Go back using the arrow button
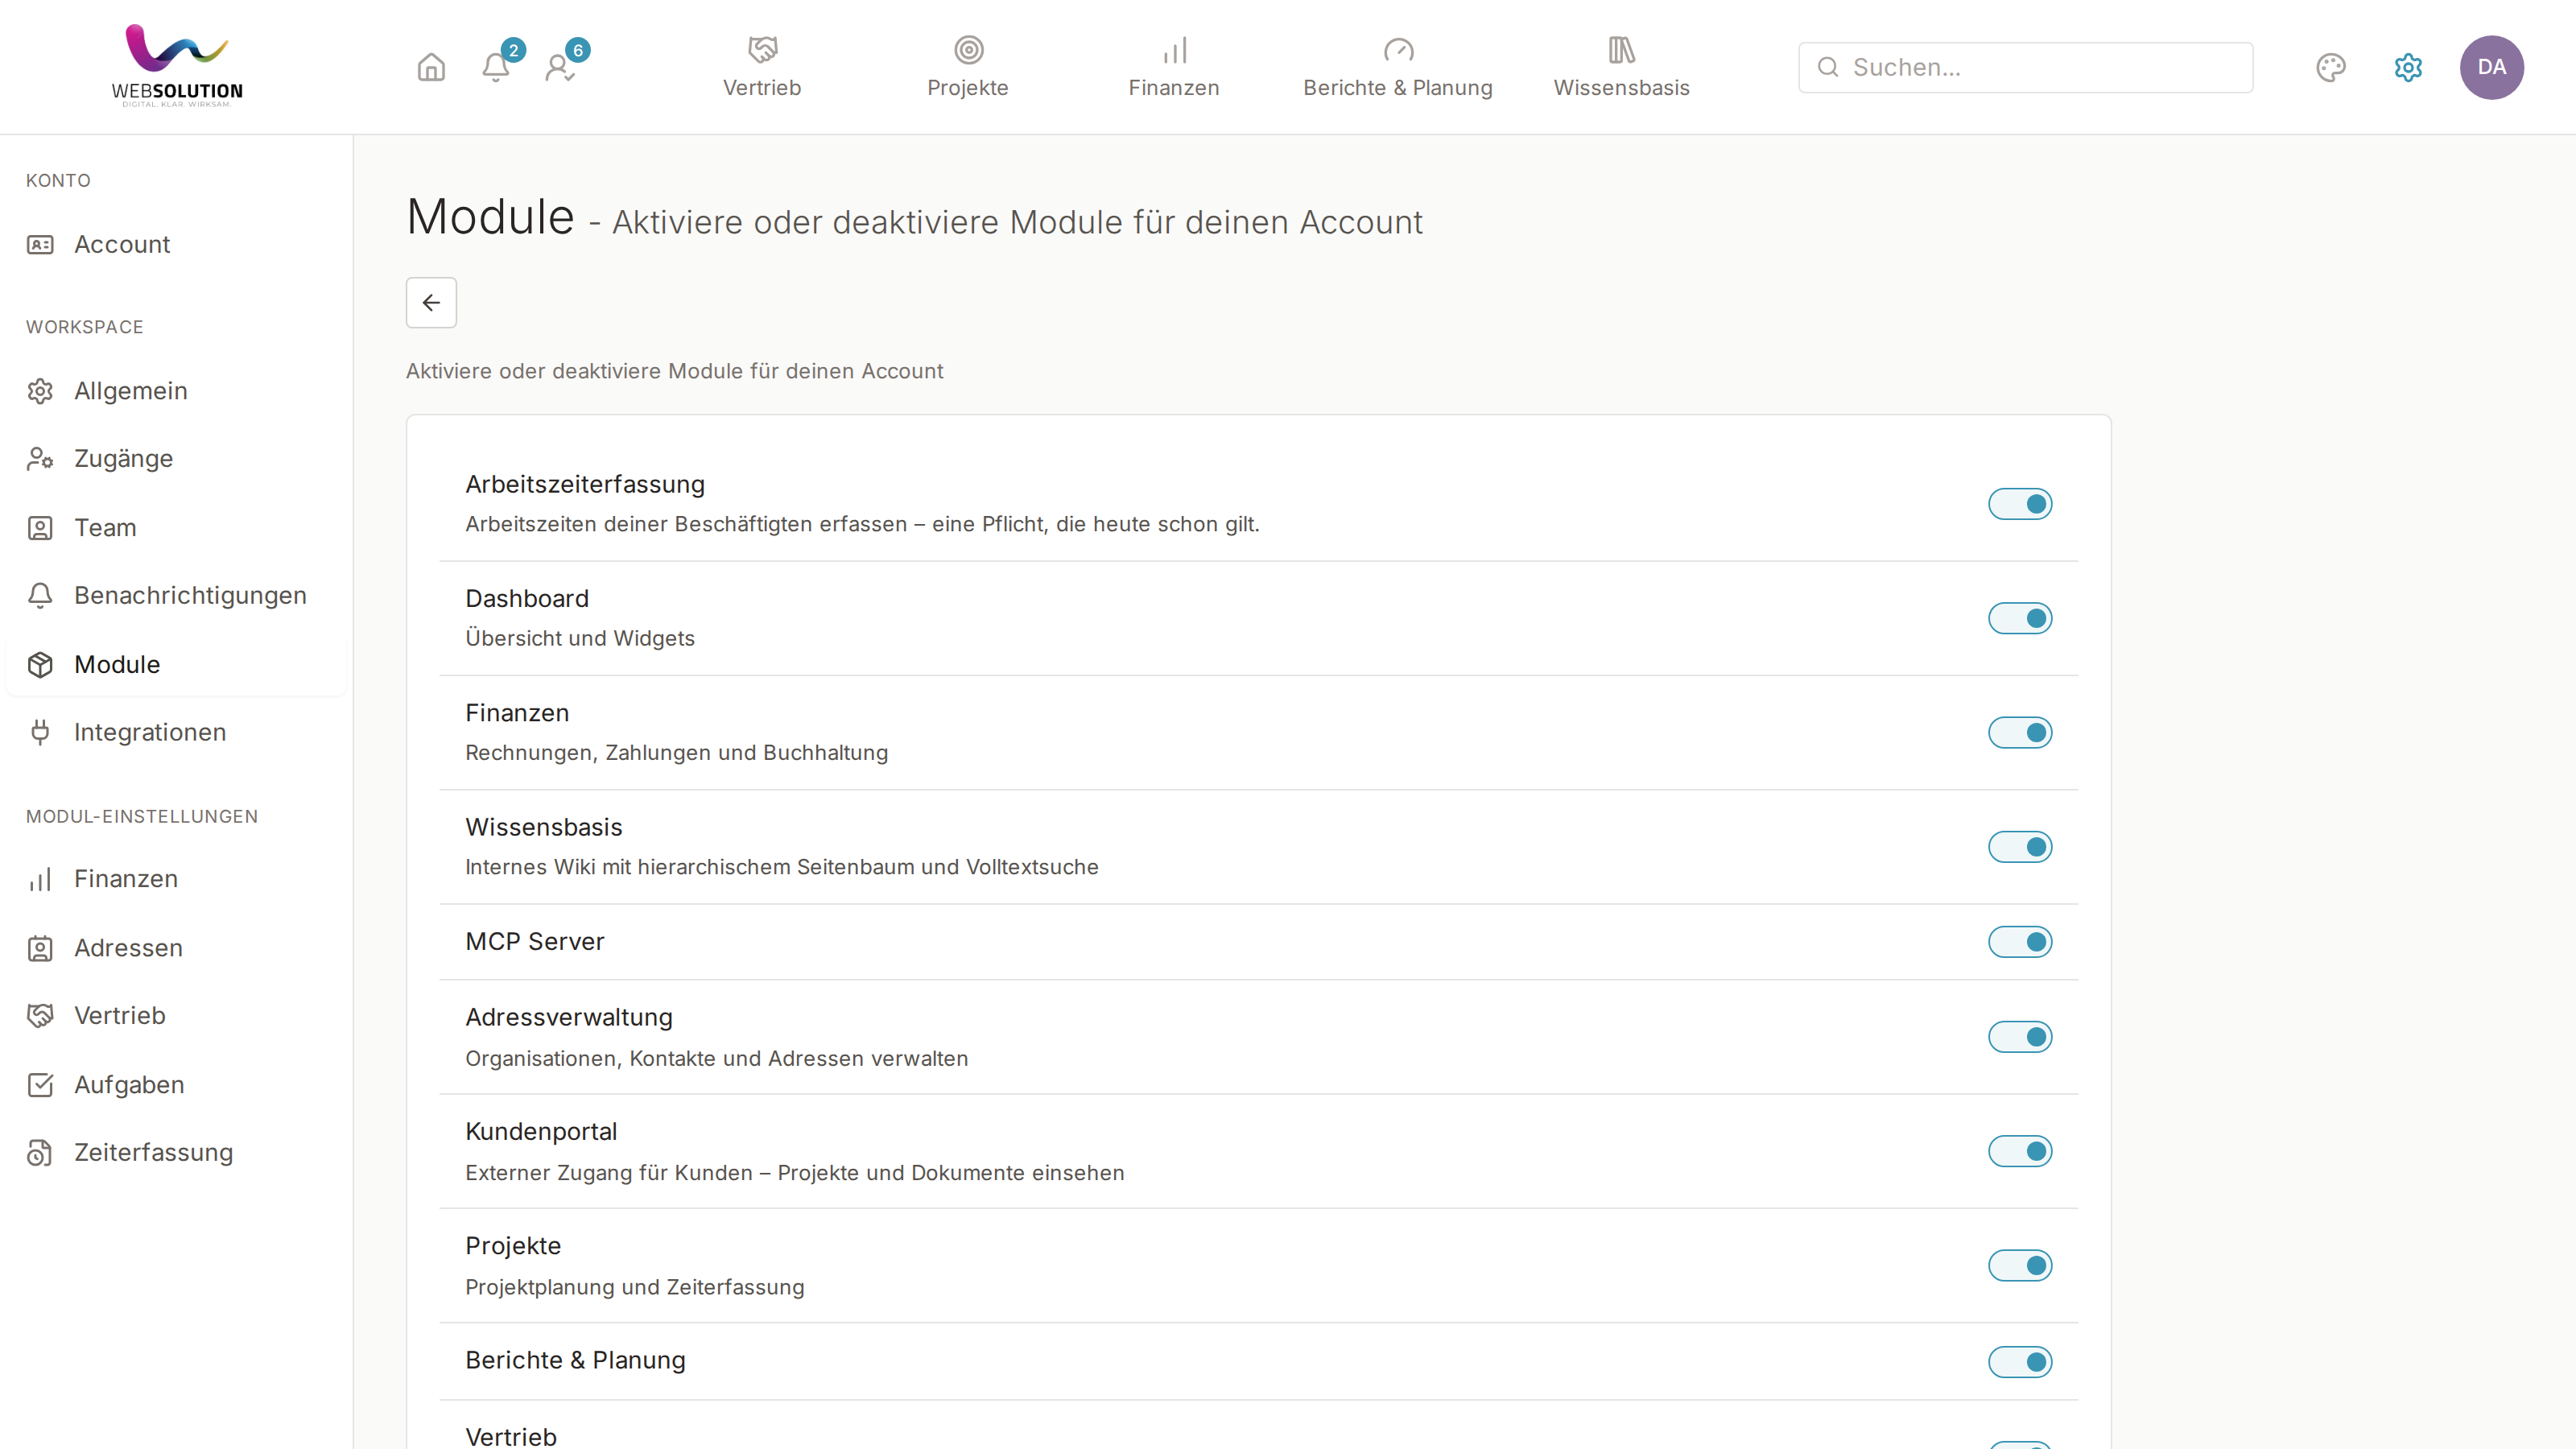 point(431,302)
